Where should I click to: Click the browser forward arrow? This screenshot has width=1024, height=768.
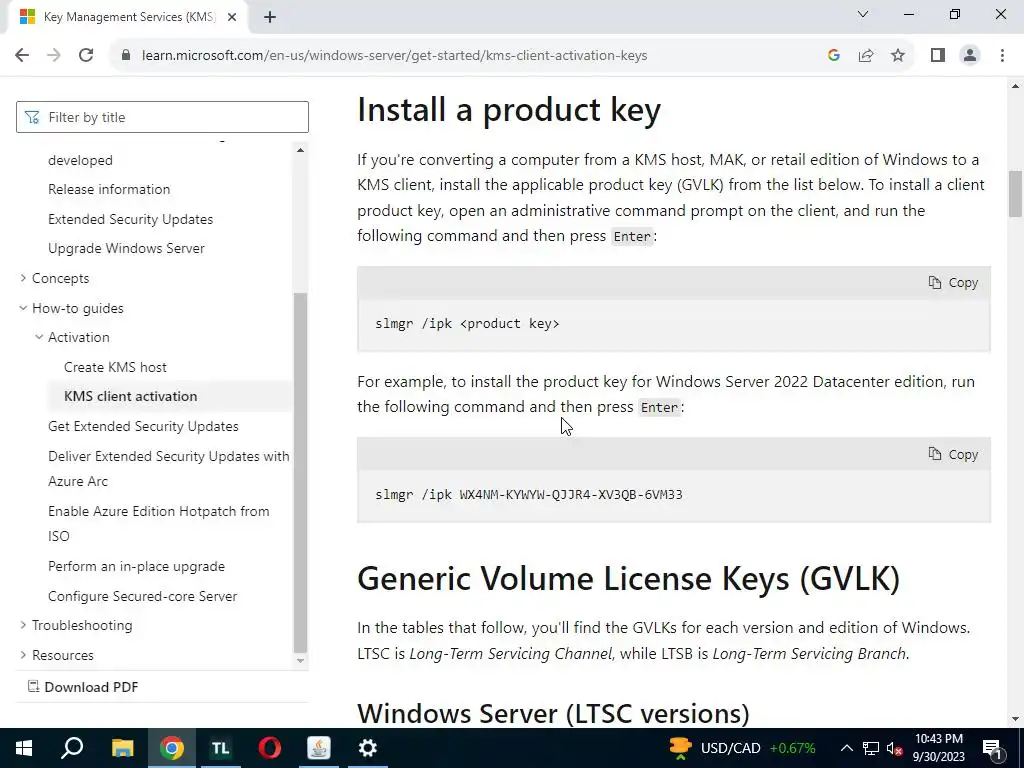(x=54, y=56)
